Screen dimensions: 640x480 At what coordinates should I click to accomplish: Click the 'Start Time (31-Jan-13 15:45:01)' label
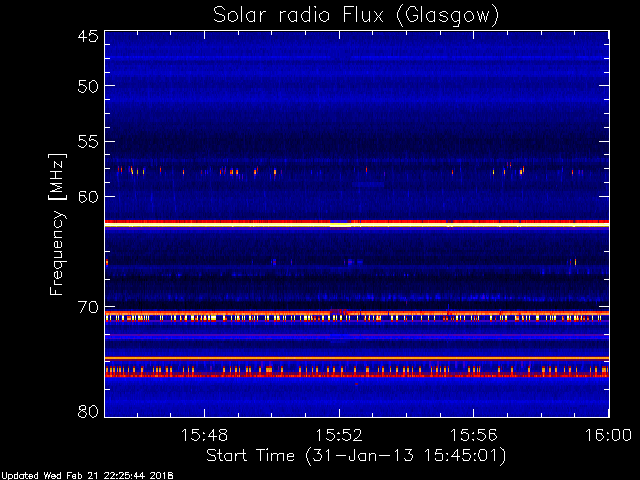pos(356,456)
